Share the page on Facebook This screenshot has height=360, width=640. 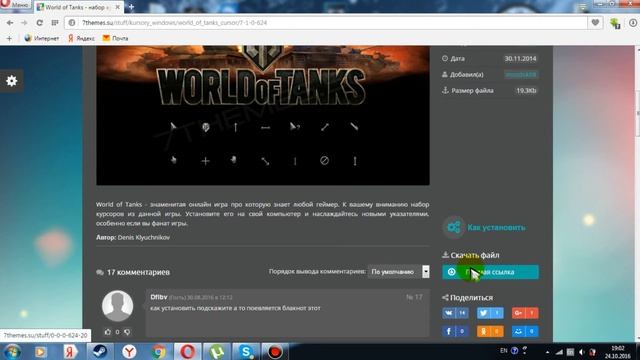455,331
